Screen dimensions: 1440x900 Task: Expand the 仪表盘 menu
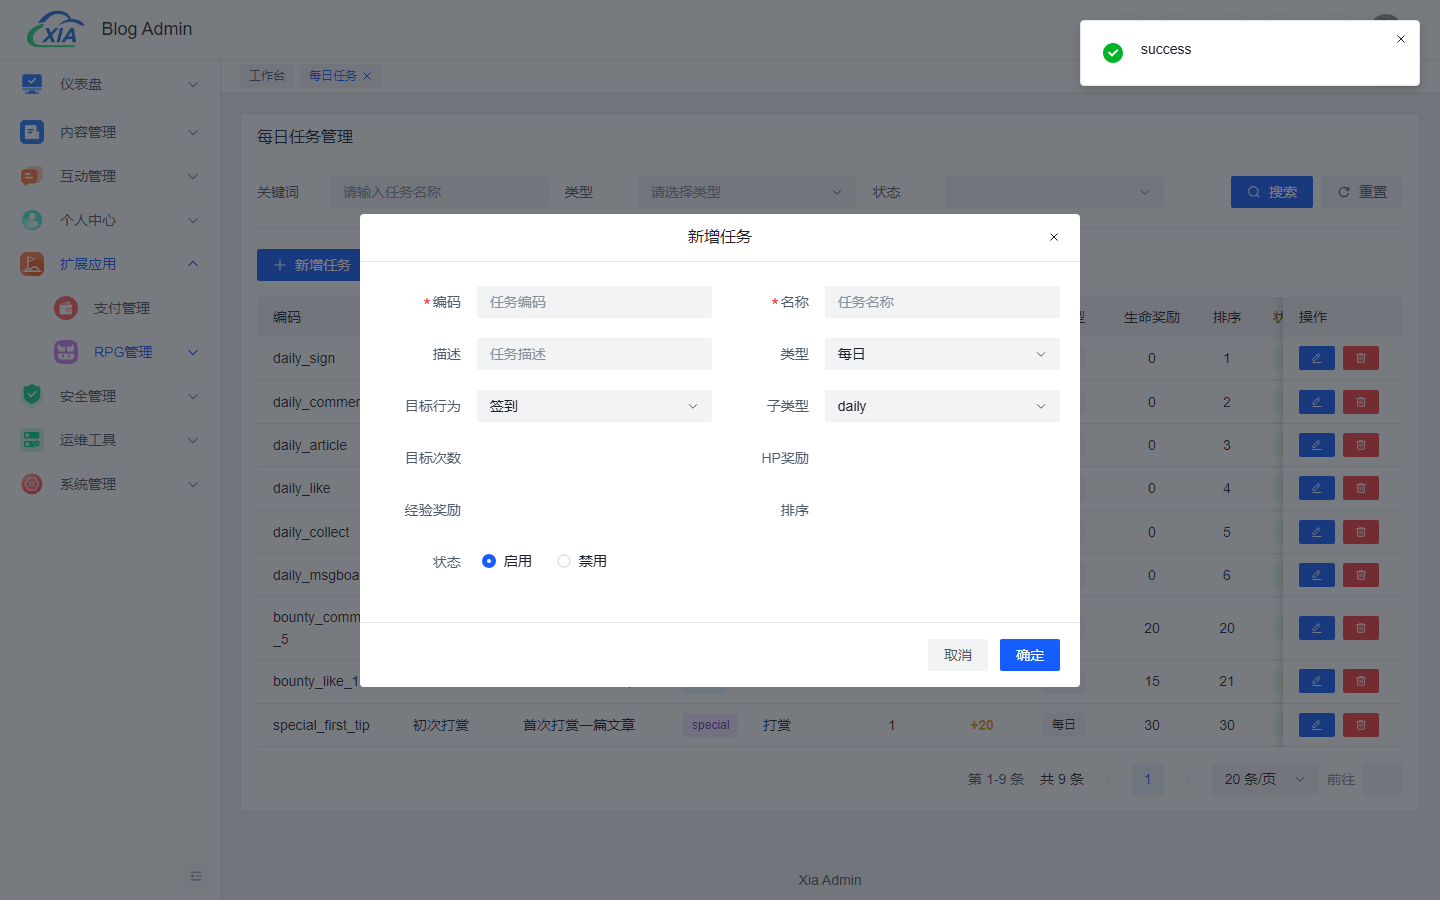click(x=193, y=84)
